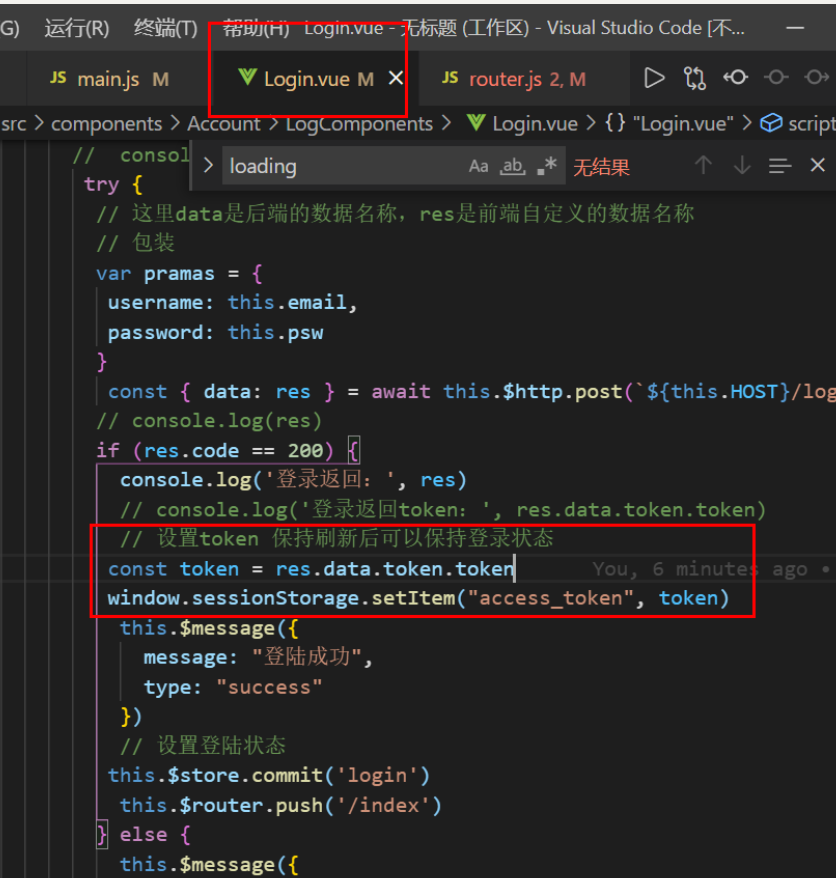Close the find widget
This screenshot has height=878, width=836.
click(x=818, y=165)
